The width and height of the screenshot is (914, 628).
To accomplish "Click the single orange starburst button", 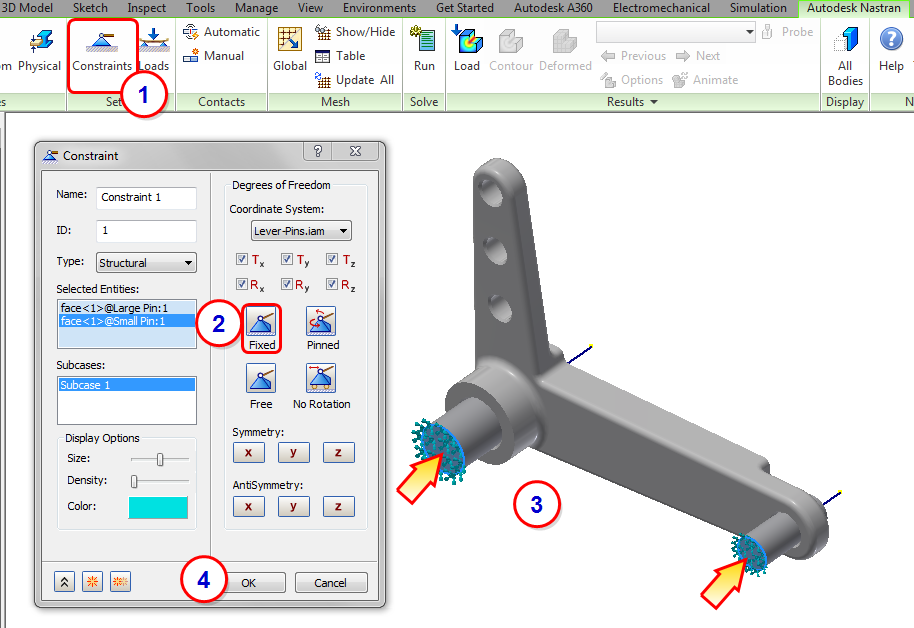I will coord(92,581).
